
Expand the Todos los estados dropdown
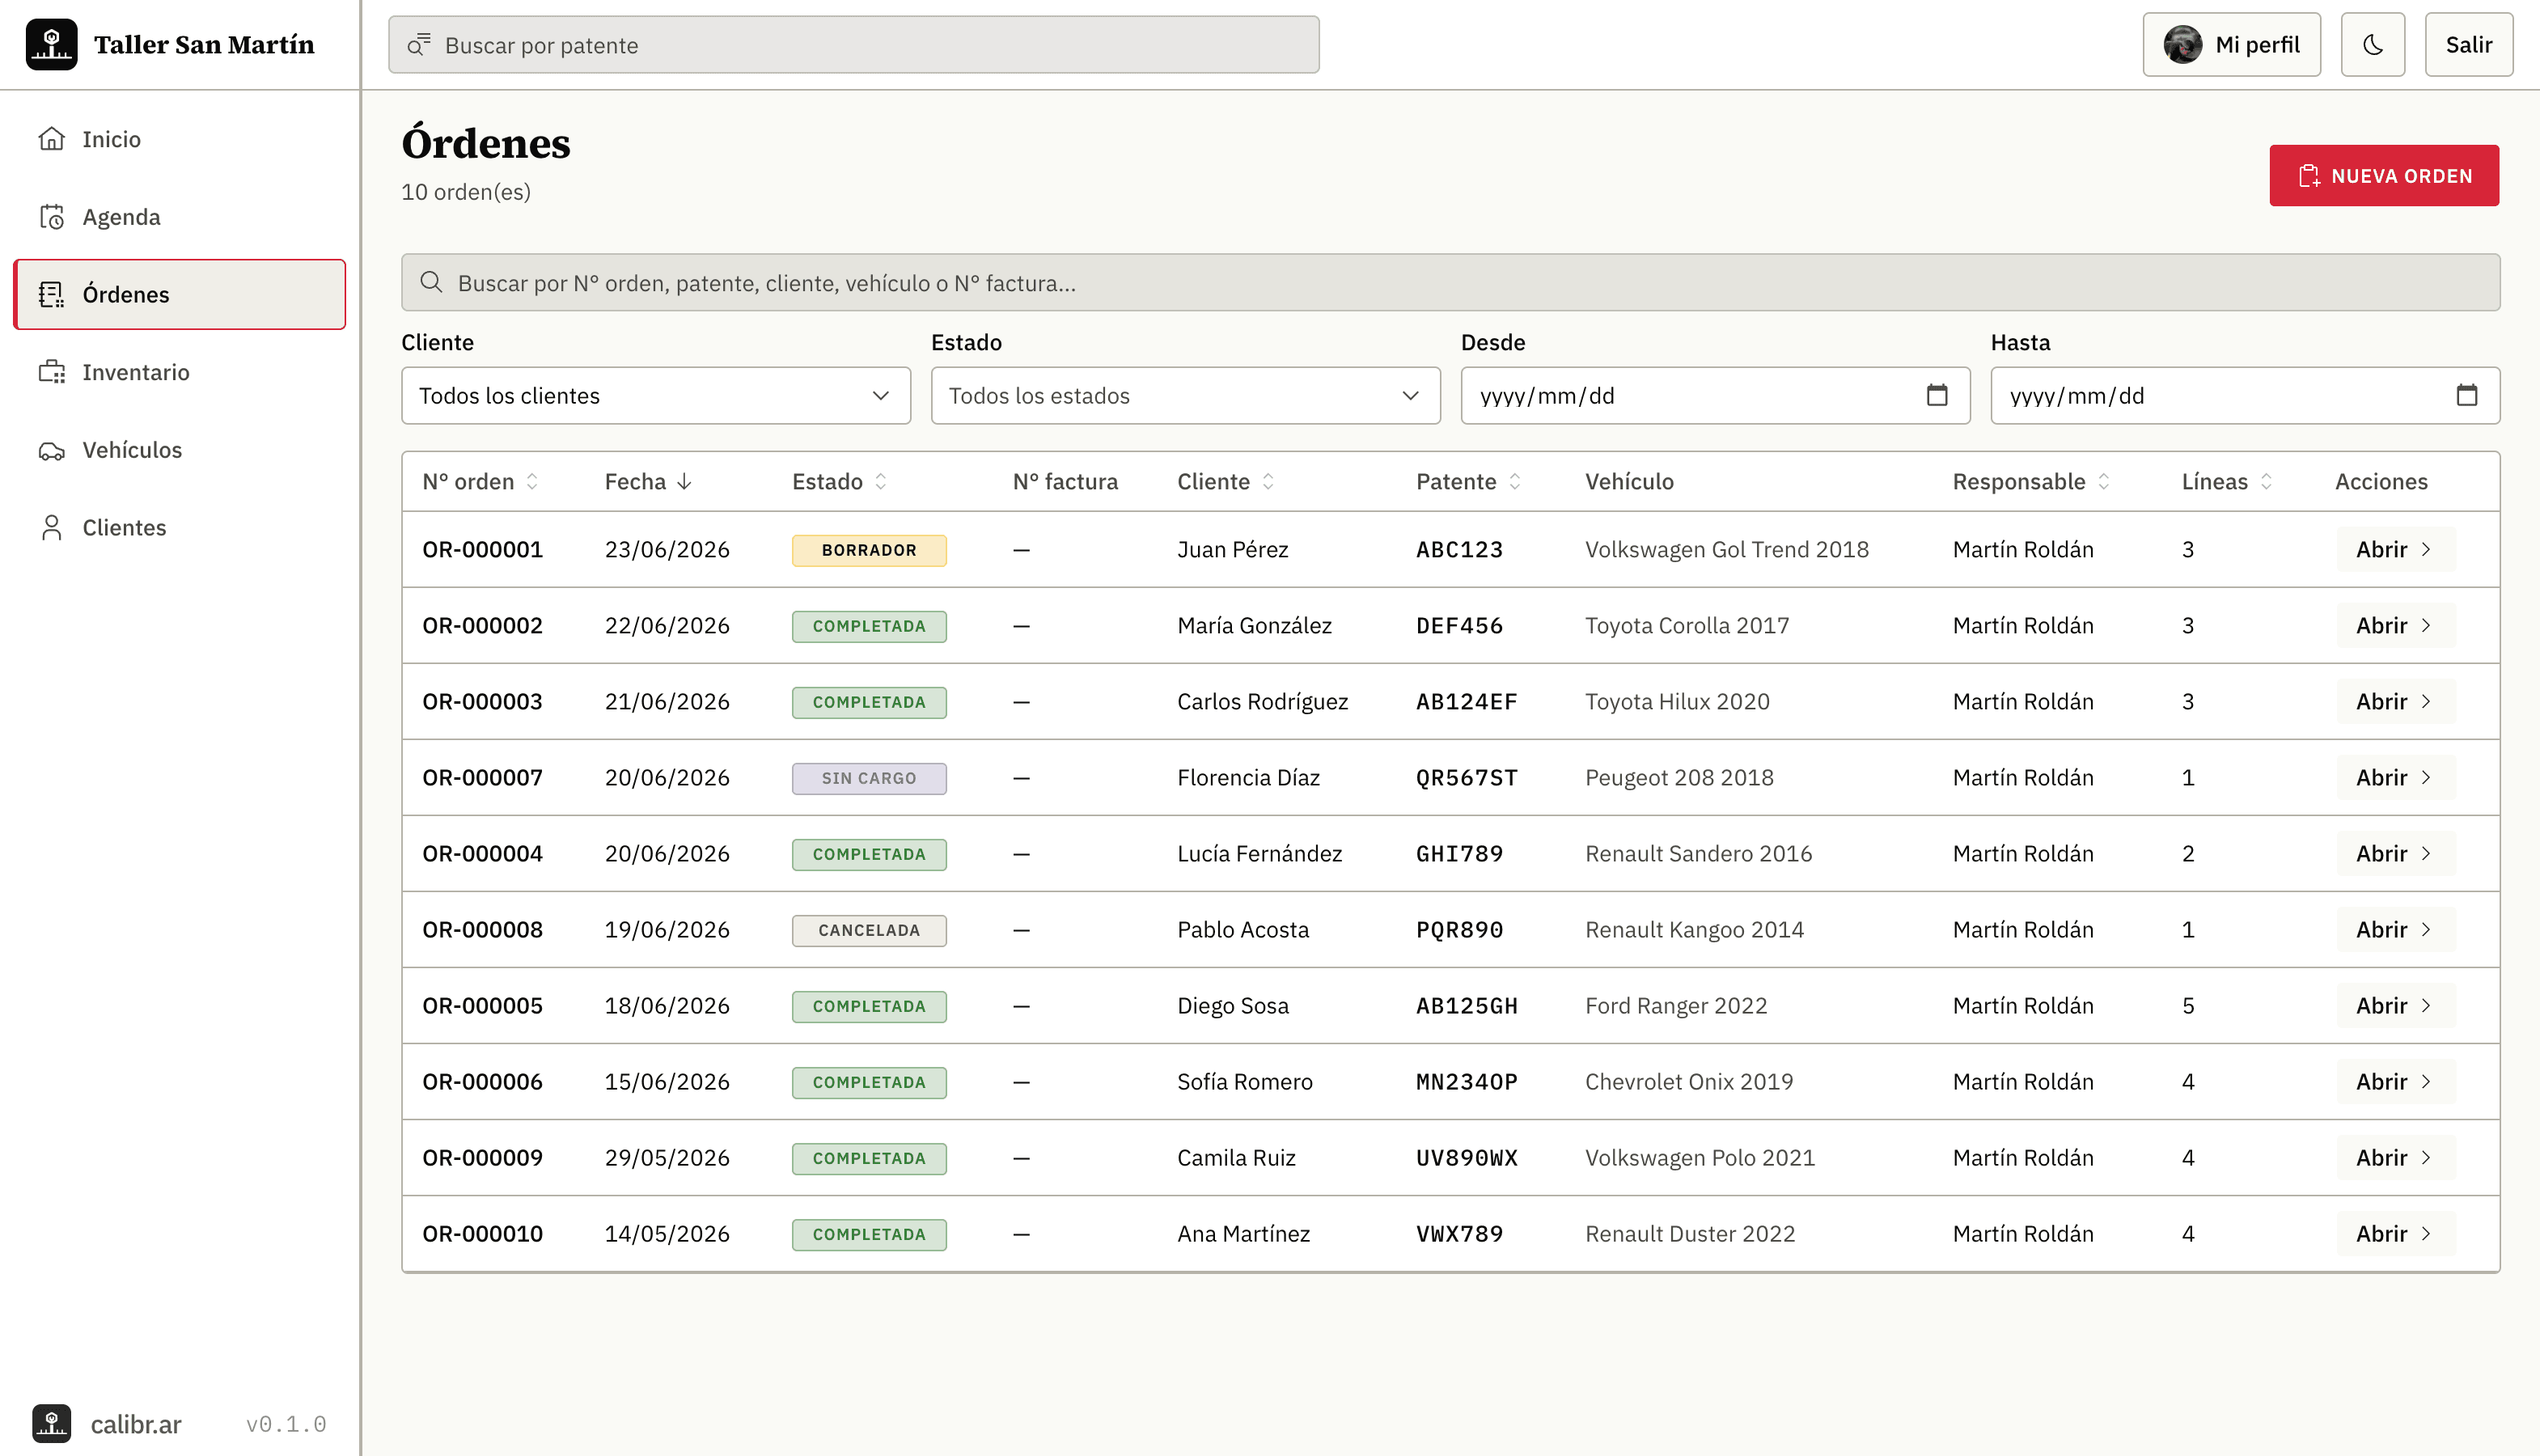[1185, 395]
